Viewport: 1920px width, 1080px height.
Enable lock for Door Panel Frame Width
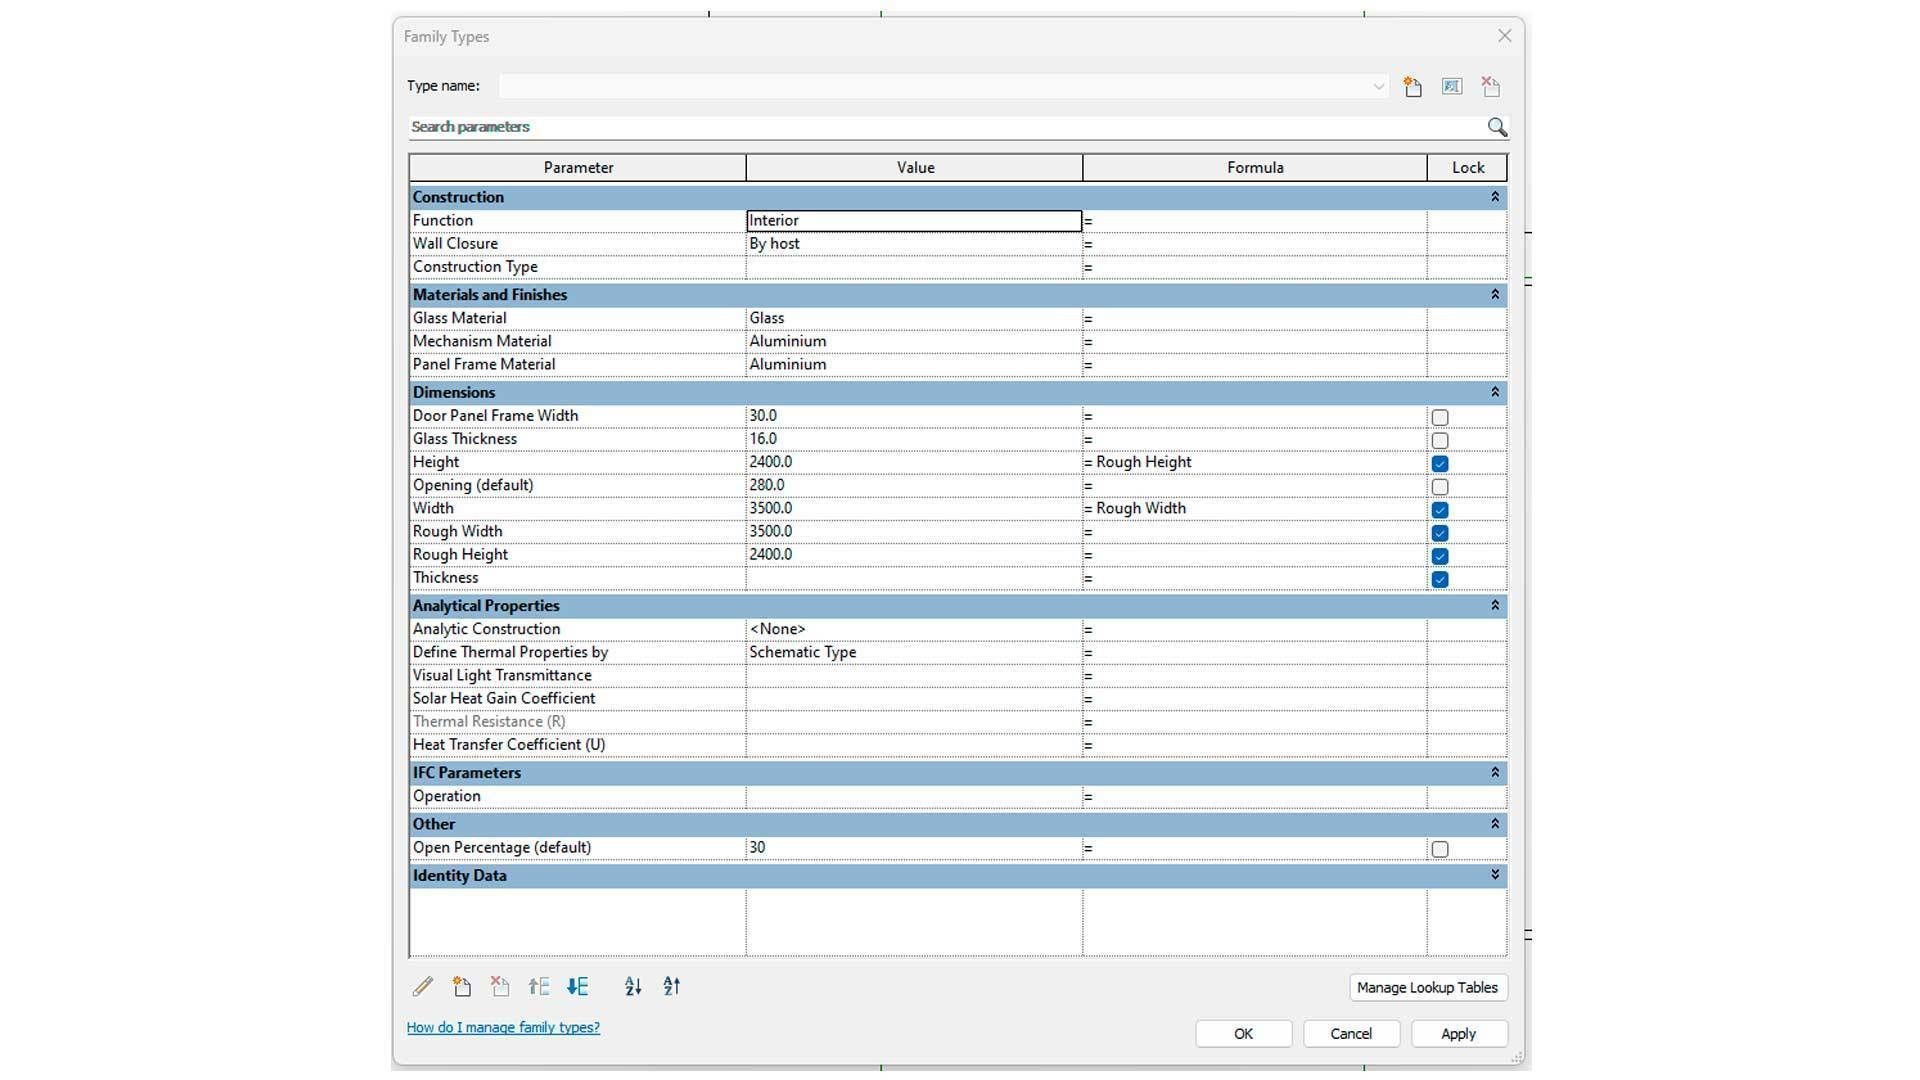(1440, 417)
